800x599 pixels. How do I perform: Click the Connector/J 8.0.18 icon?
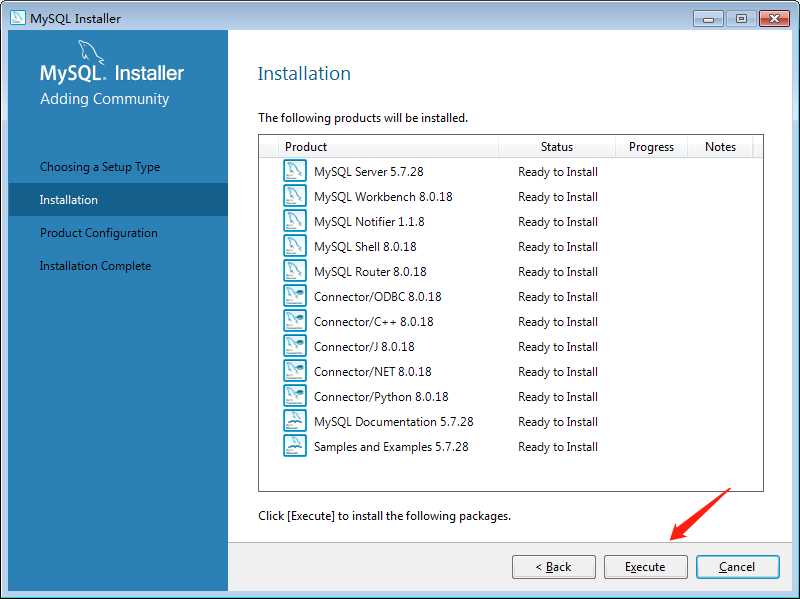[x=295, y=346]
